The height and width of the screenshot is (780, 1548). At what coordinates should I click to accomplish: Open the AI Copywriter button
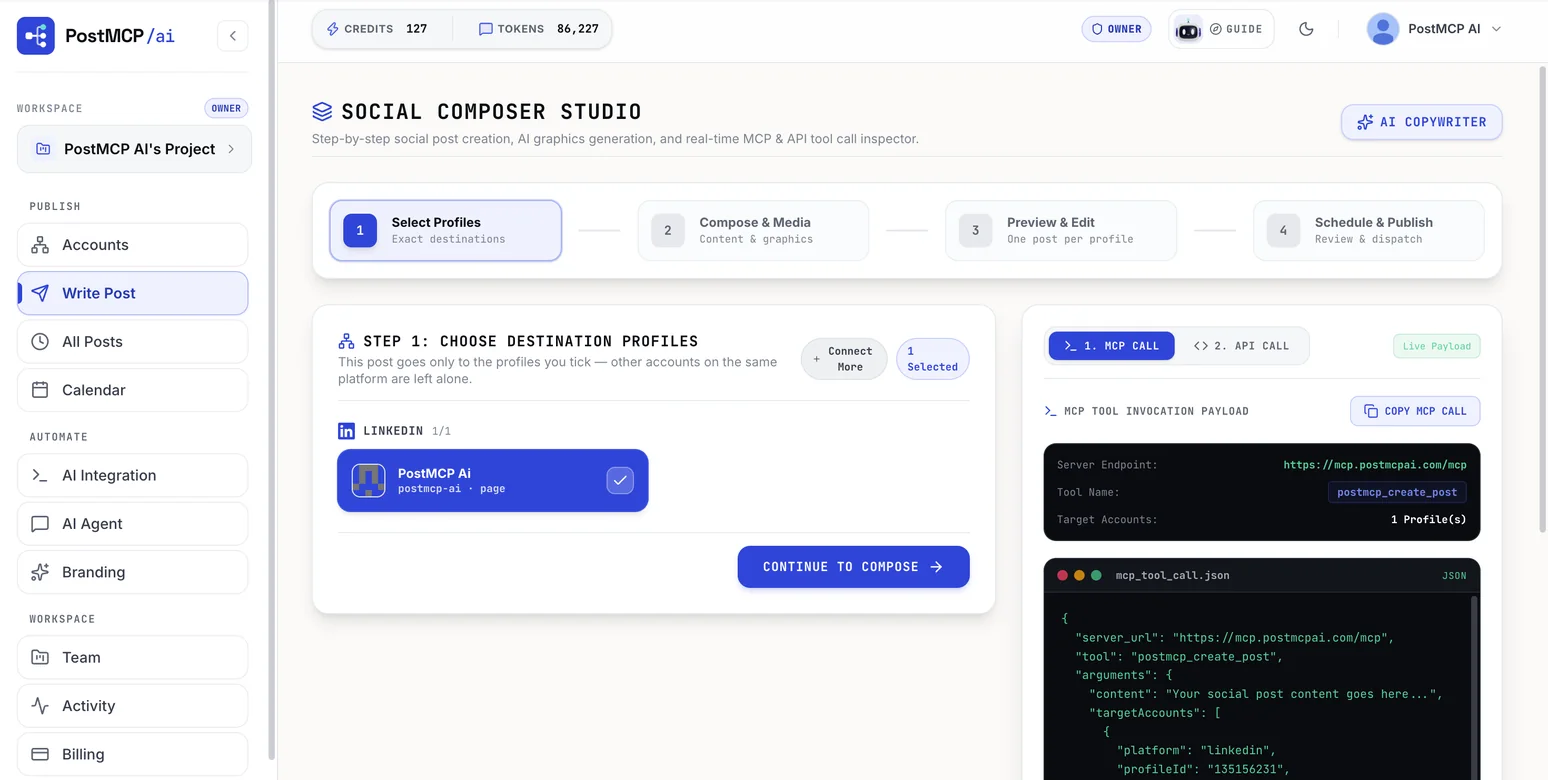[1421, 122]
